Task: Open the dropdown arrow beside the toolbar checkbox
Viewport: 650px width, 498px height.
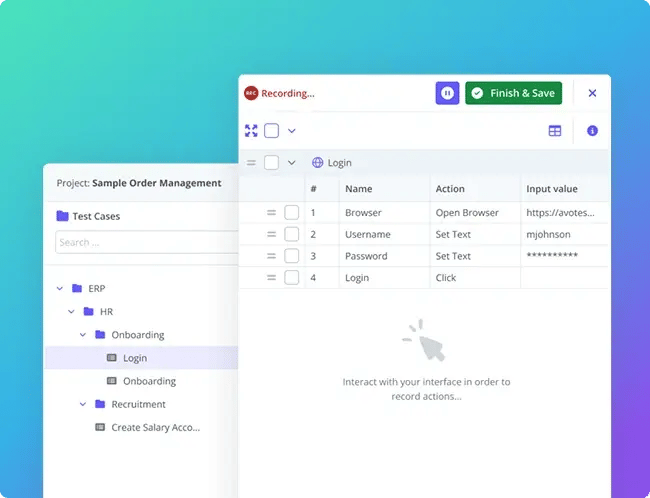Action: point(292,131)
